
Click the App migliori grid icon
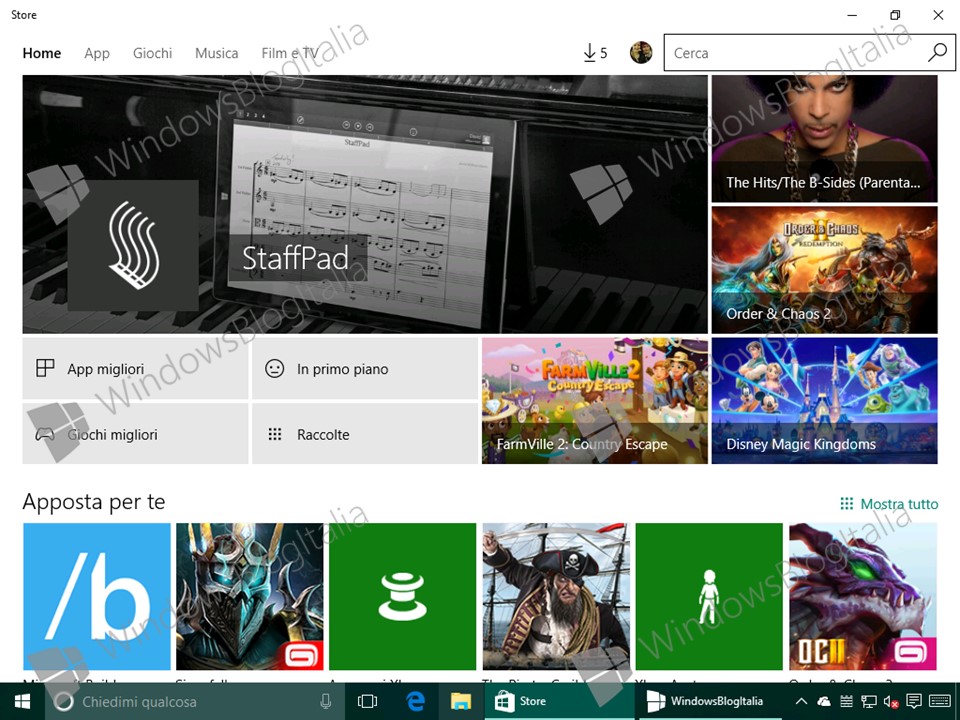pos(45,368)
